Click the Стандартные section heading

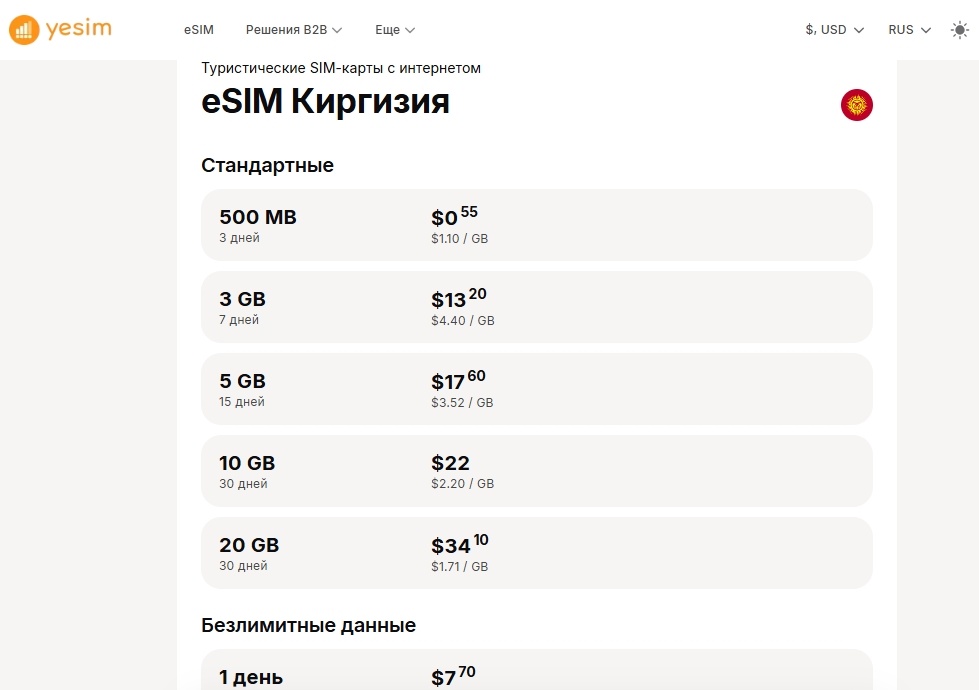click(x=267, y=165)
